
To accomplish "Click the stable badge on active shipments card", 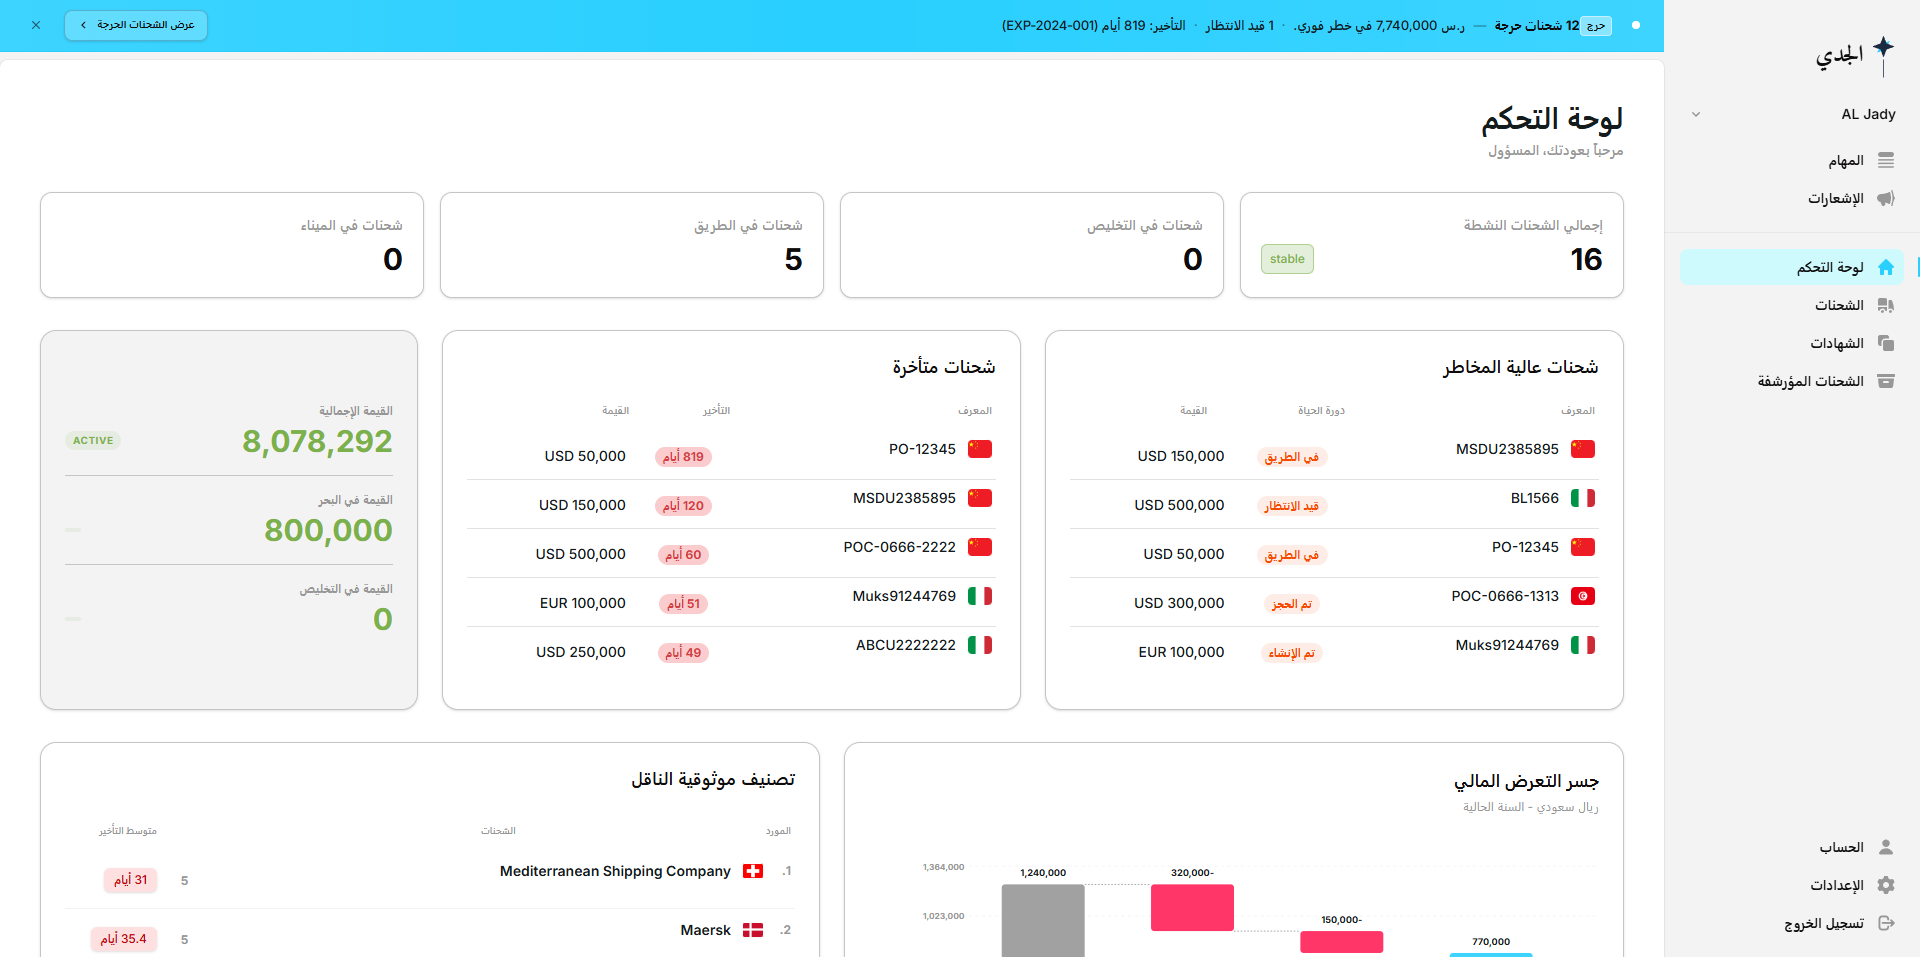I will pyautogui.click(x=1287, y=259).
